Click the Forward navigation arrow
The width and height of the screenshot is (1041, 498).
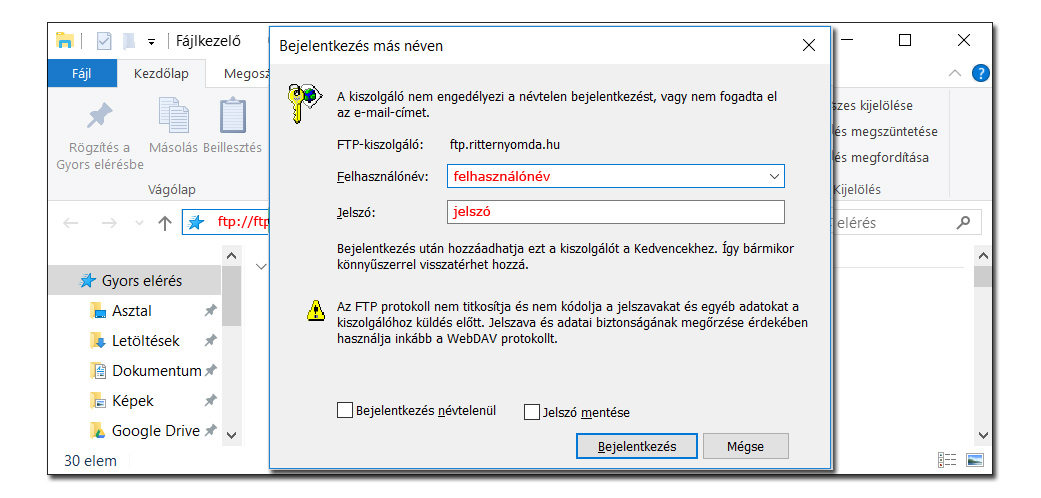(x=109, y=223)
